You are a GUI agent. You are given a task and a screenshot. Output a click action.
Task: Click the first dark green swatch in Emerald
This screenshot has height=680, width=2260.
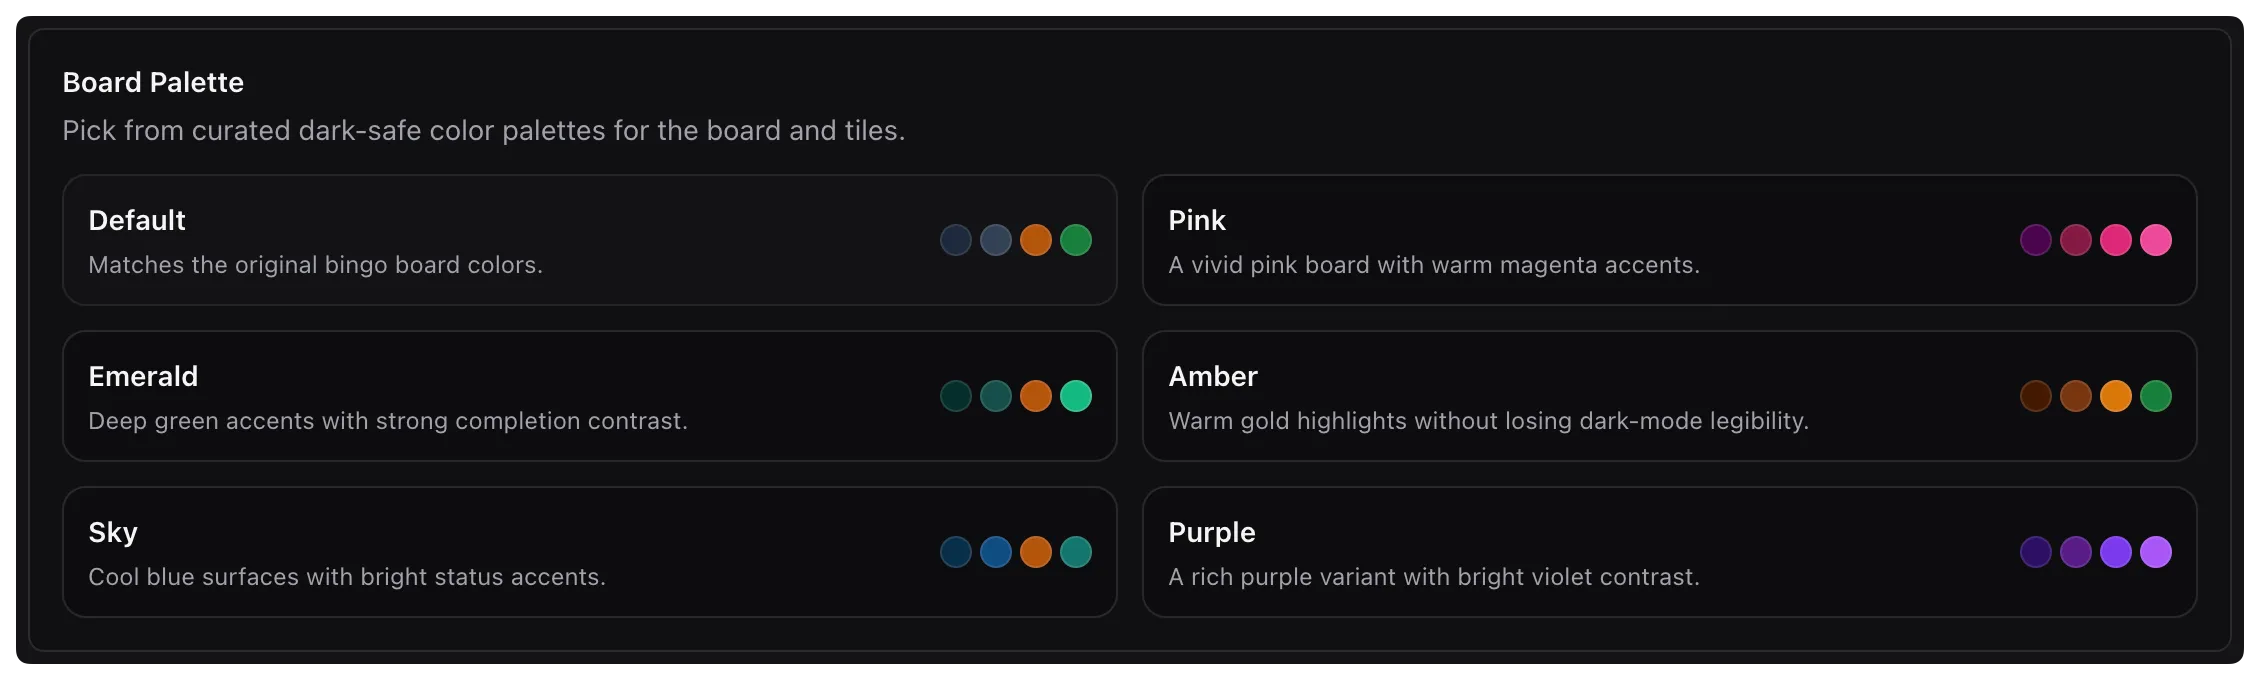pos(956,396)
